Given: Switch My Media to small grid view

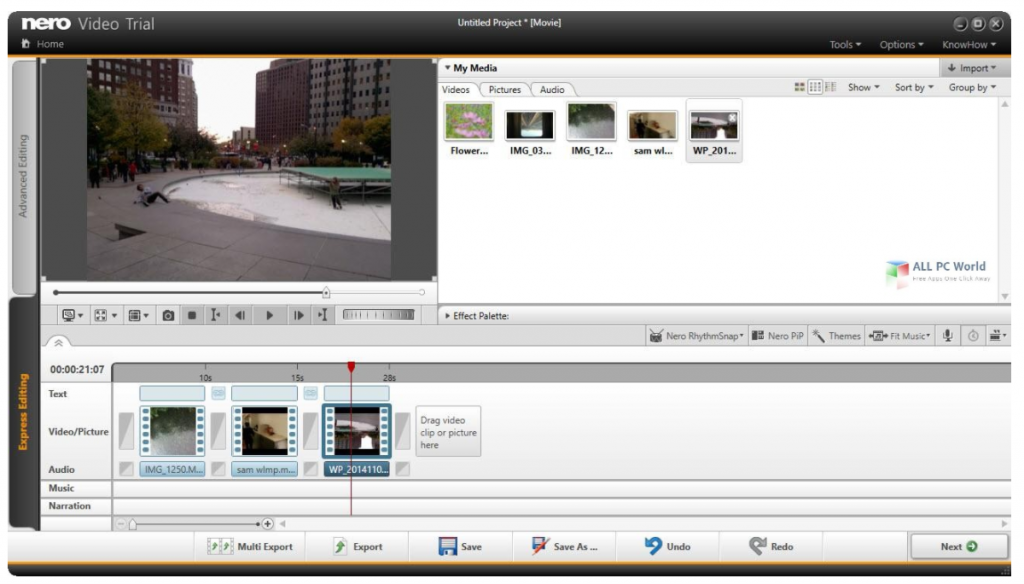Looking at the screenshot, I should [x=815, y=87].
